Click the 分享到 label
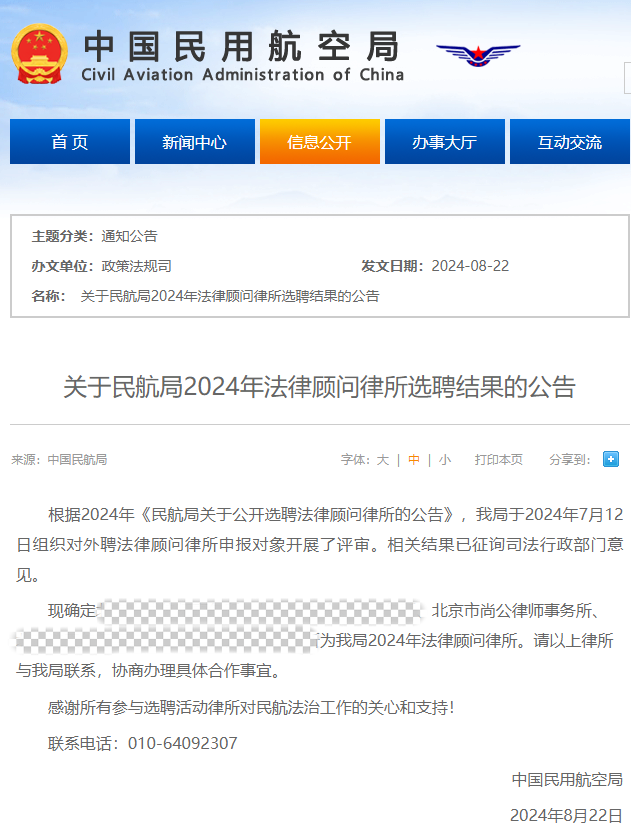The height and width of the screenshot is (828, 631). pos(570,460)
